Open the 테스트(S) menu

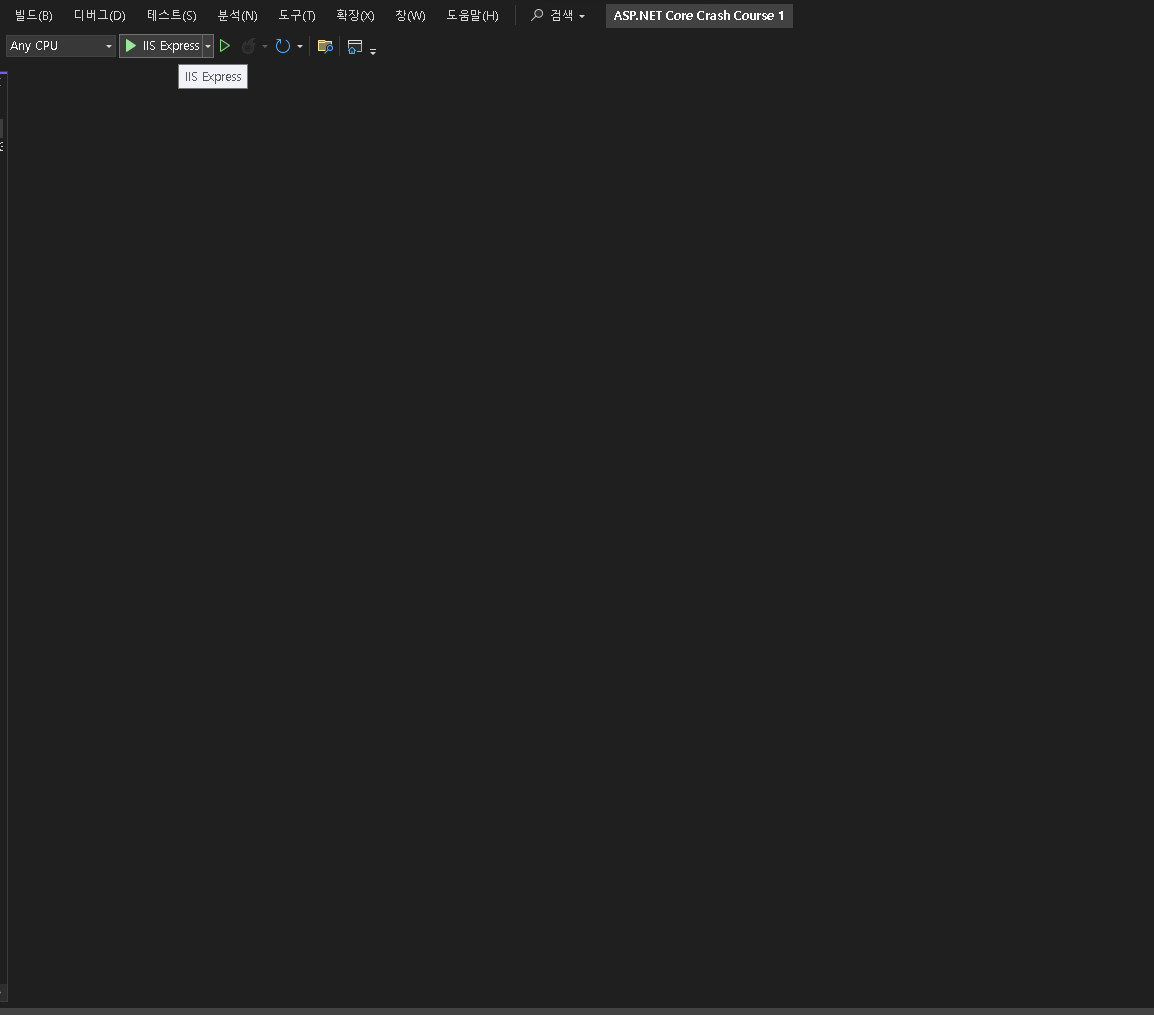coord(171,15)
